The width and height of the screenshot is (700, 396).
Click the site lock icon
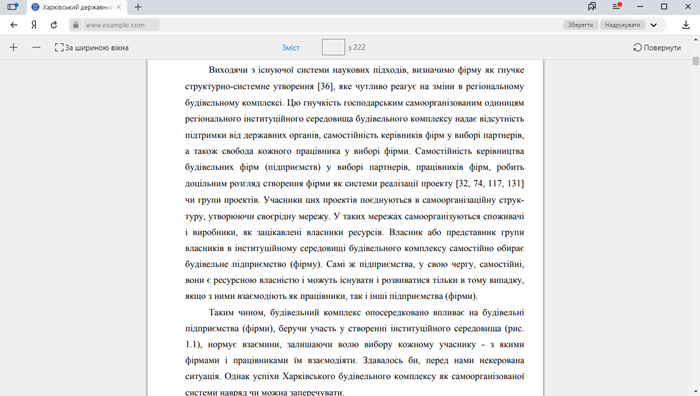(75, 25)
